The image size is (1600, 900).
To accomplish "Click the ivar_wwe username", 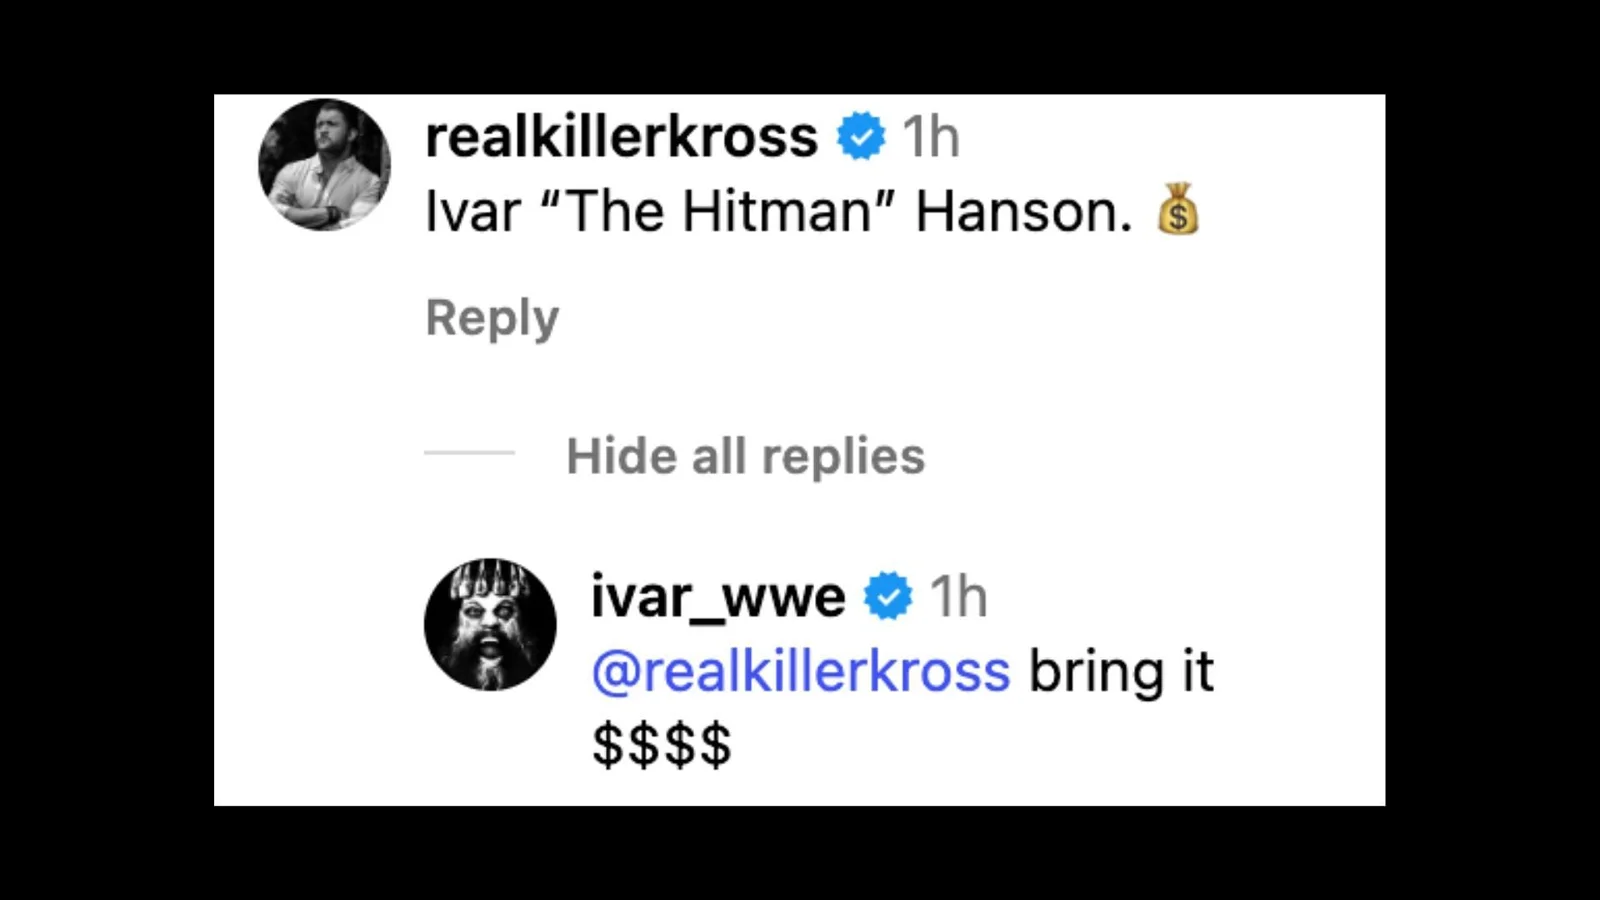I will [718, 597].
